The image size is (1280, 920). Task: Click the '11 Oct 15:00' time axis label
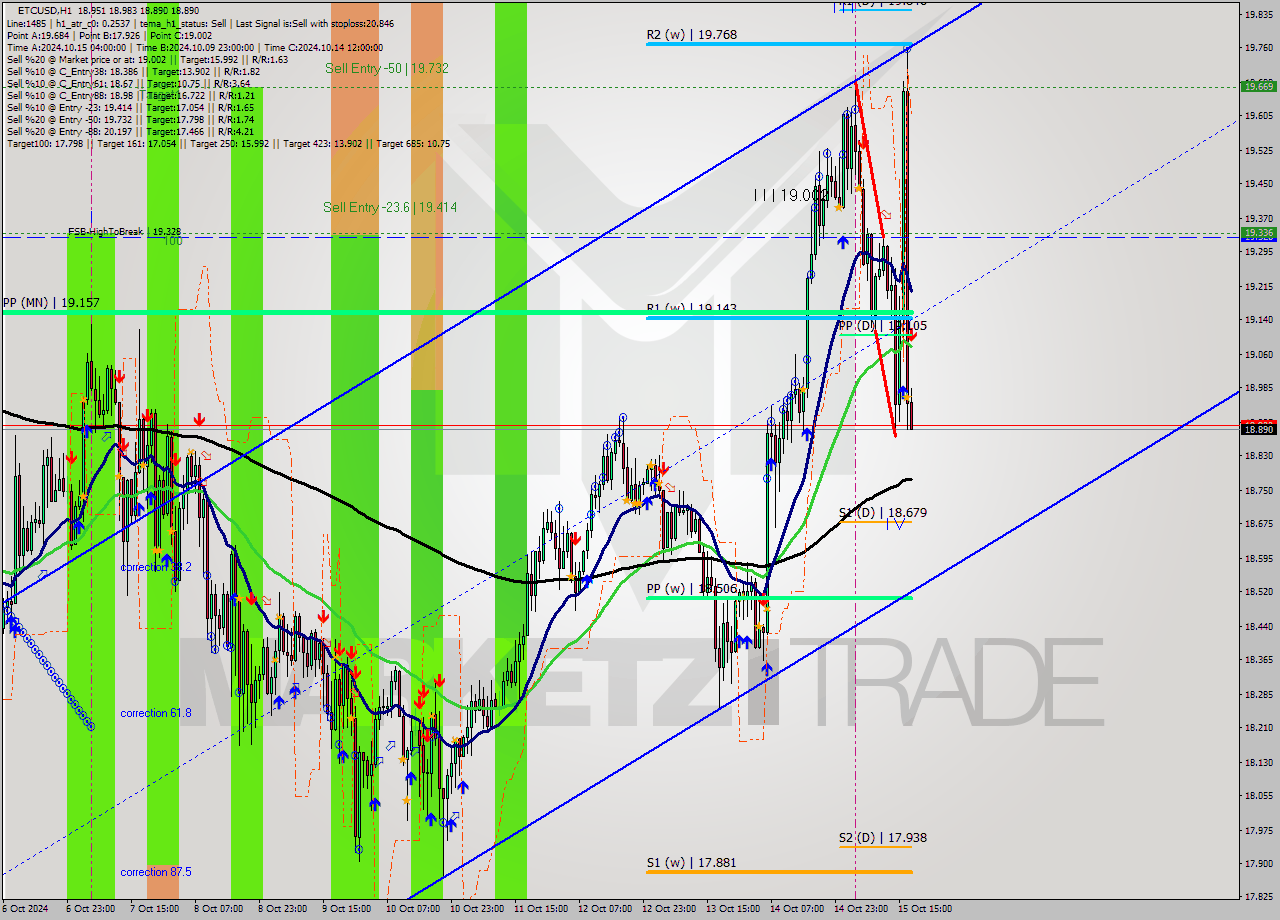coord(540,909)
